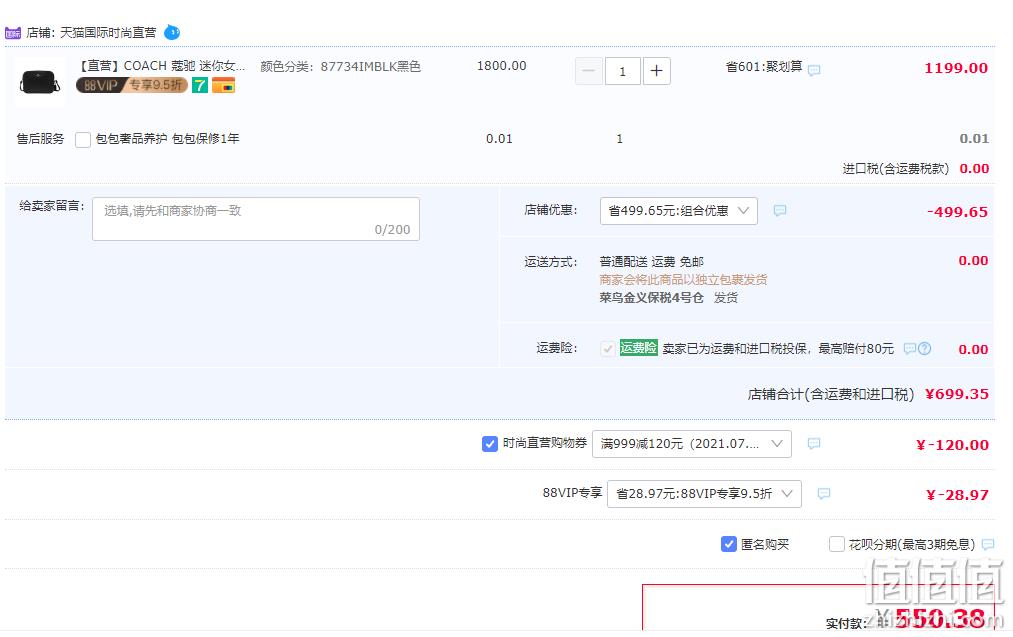
Task: Tick the 包包奢品养护 包包保修1年 checkbox
Action: 83,140
